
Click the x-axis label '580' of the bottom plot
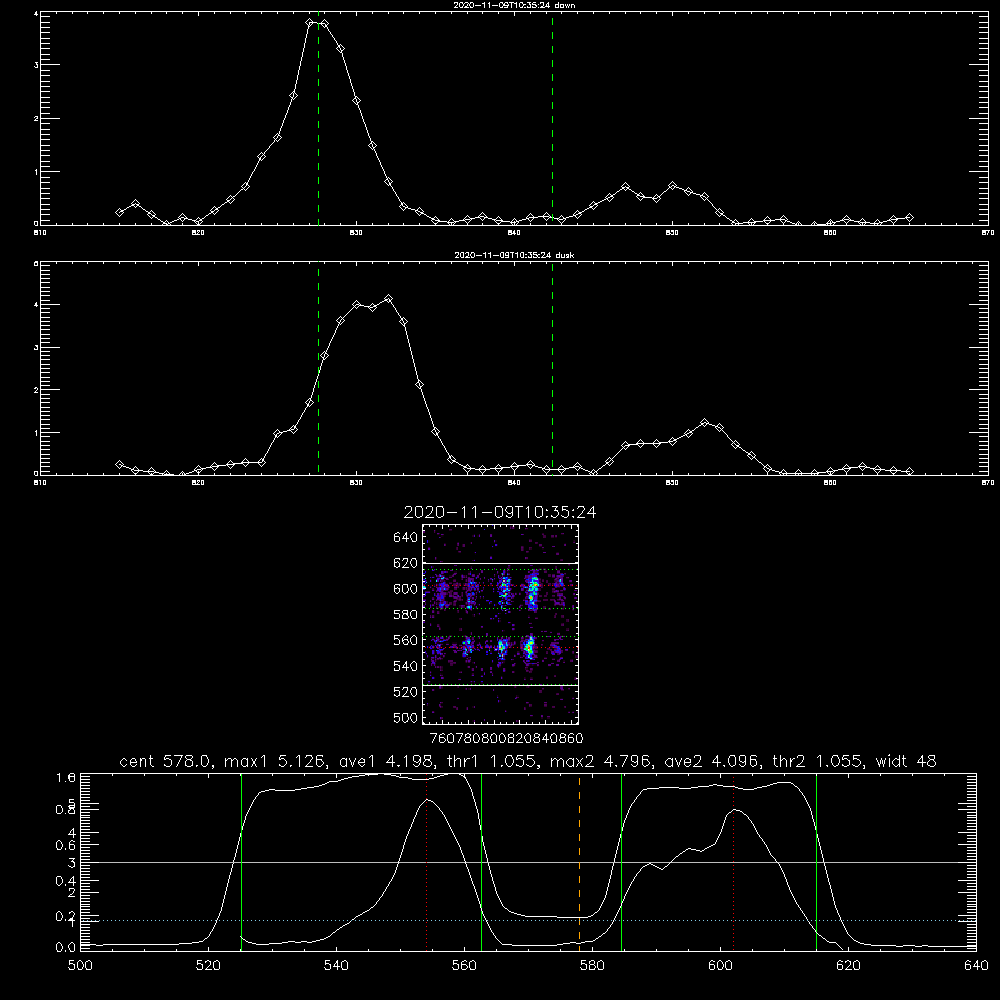click(592, 966)
